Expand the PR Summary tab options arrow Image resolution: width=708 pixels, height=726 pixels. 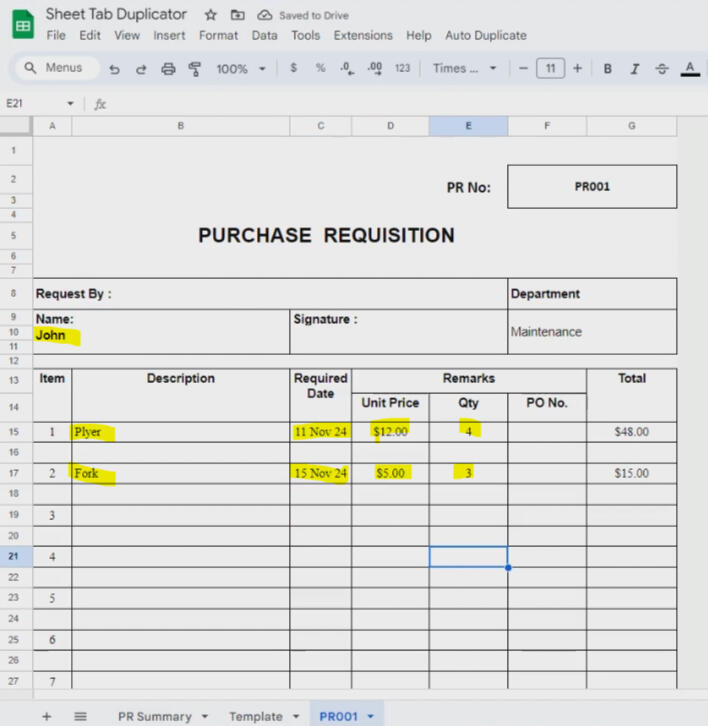pyautogui.click(x=205, y=716)
